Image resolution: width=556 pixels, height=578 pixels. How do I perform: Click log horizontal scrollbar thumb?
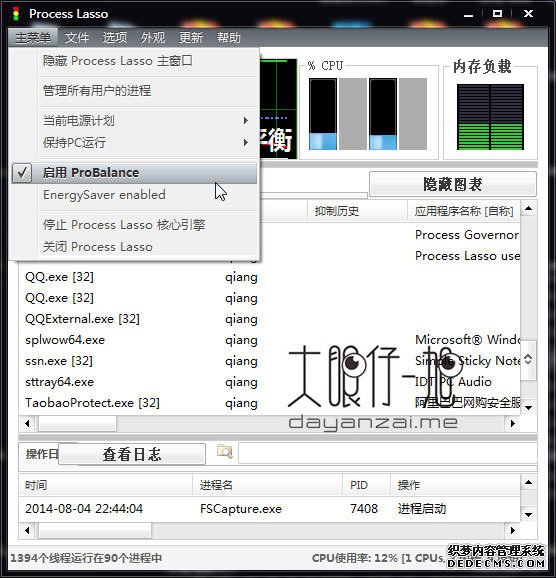[x=95, y=531]
